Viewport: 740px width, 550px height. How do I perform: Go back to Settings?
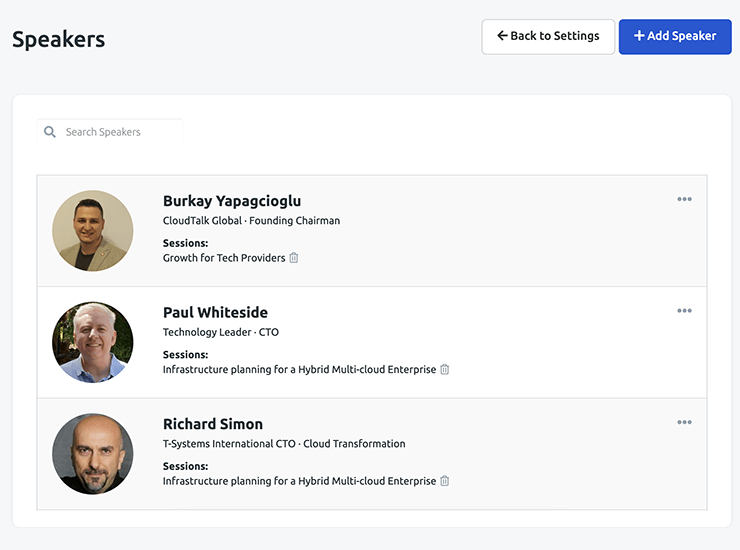[x=548, y=36]
